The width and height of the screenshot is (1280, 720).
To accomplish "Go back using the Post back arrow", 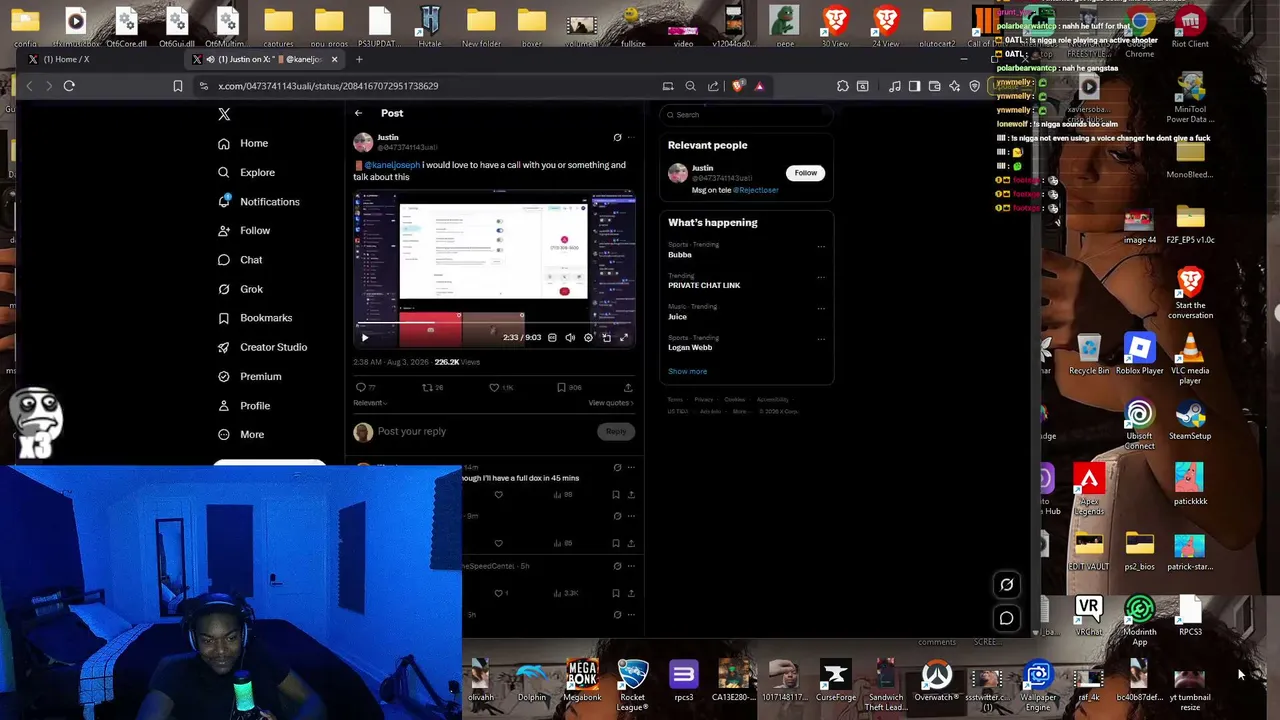I will (358, 113).
